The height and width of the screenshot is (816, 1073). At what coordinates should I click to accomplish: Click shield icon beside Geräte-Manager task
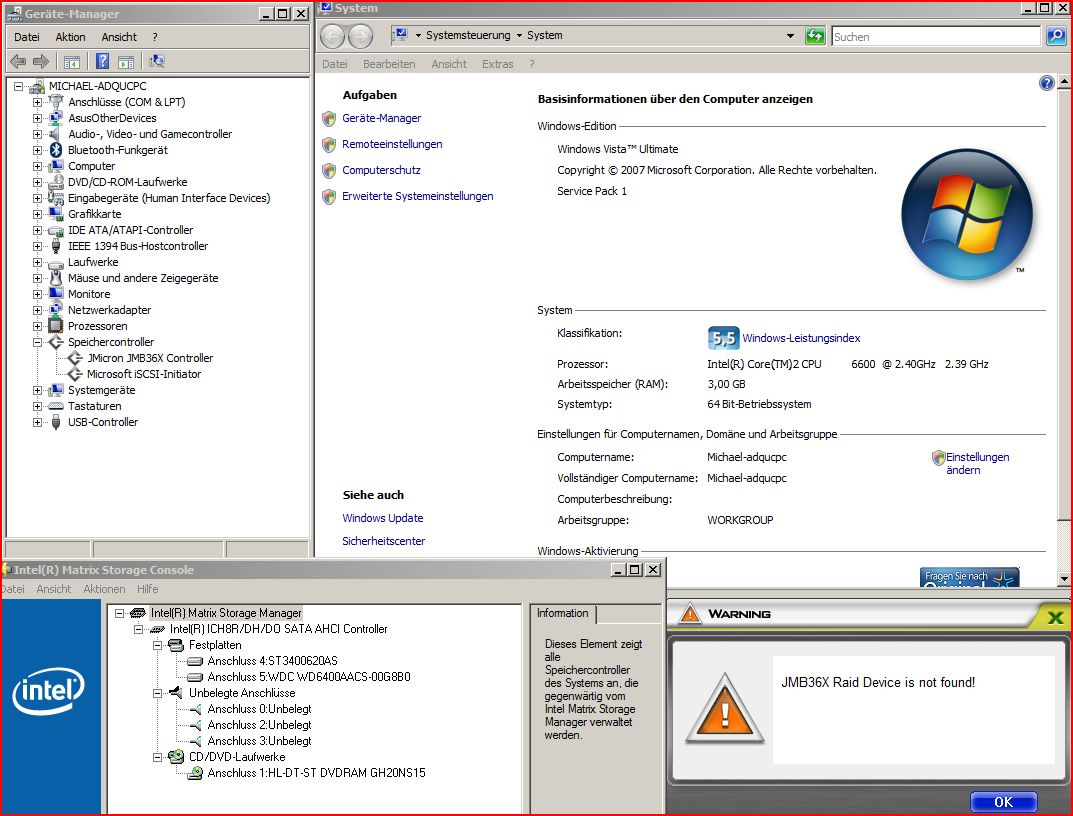click(x=329, y=118)
